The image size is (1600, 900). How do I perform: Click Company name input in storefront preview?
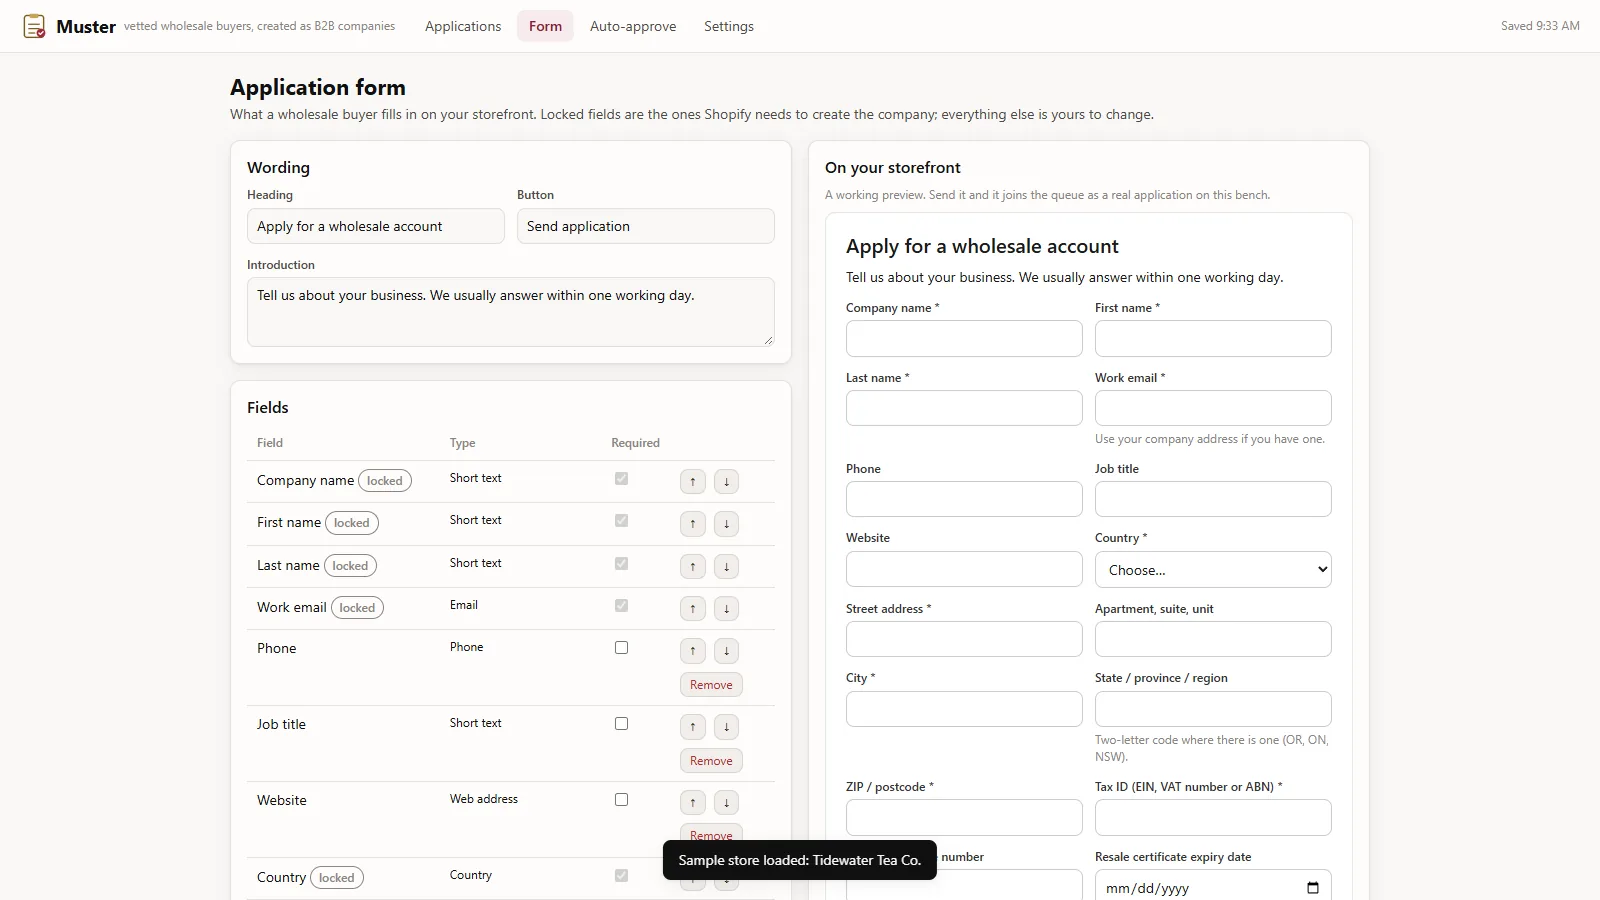tap(964, 339)
